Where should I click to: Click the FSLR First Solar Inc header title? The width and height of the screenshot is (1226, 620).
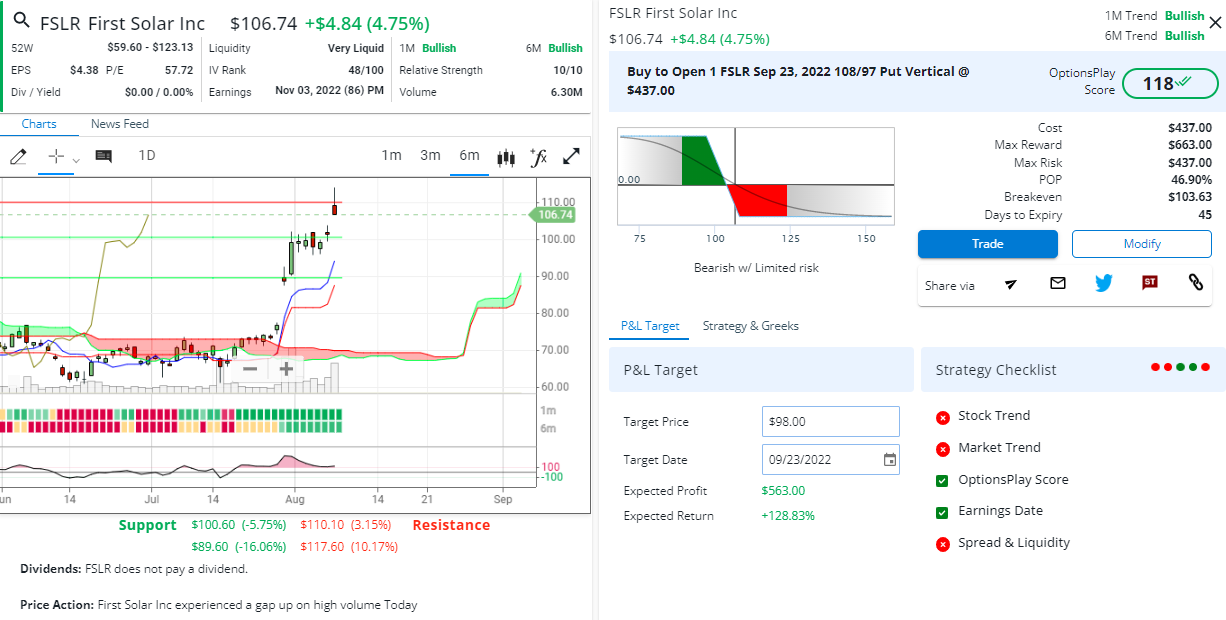coord(123,23)
